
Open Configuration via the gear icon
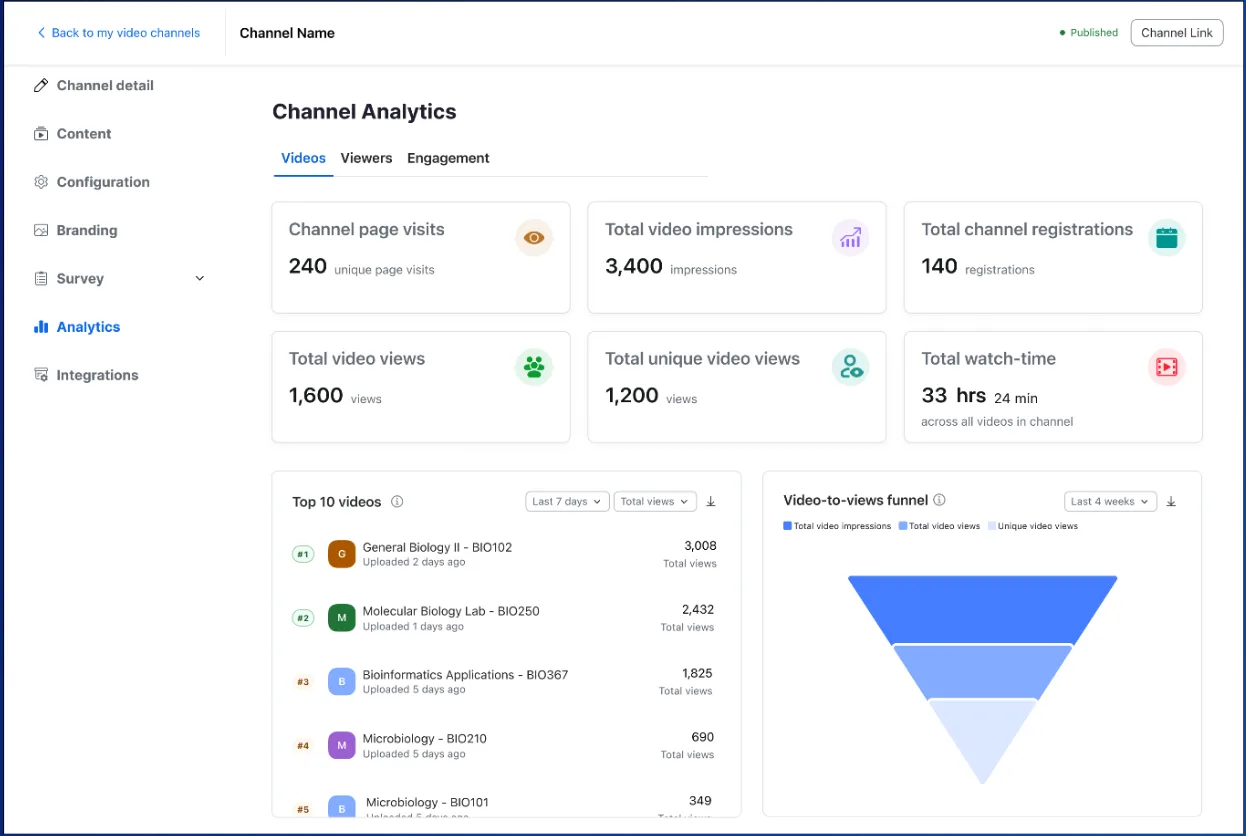pyautogui.click(x=41, y=181)
